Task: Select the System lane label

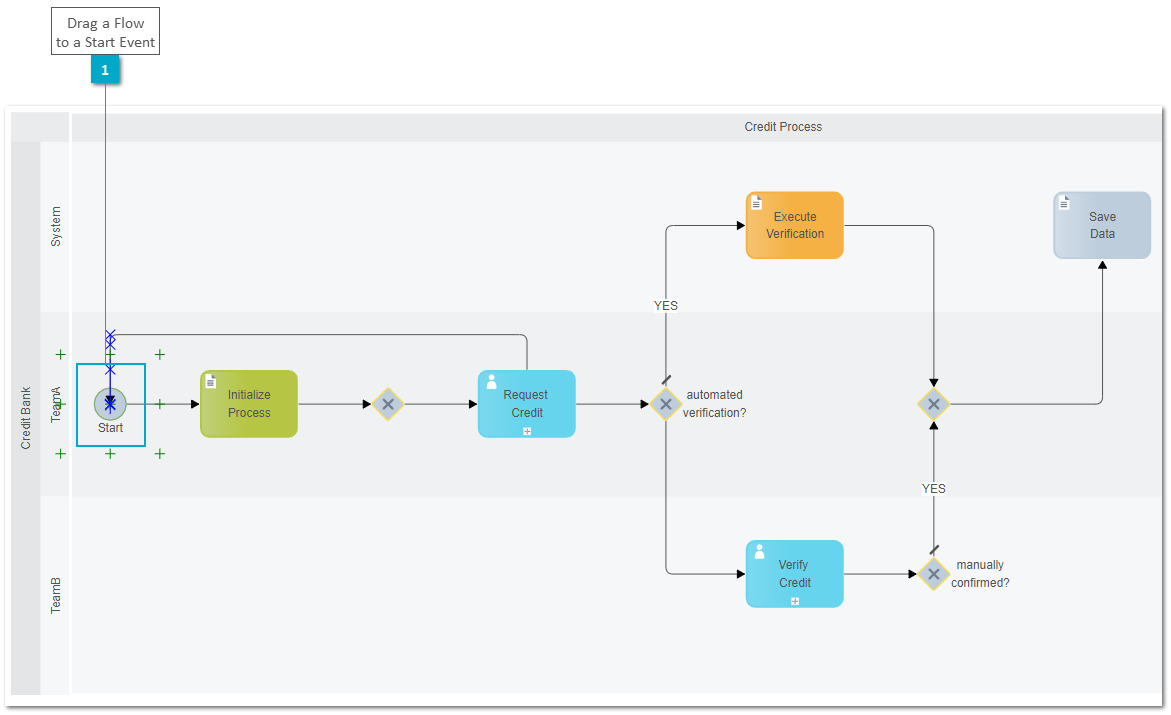Action: click(x=56, y=226)
